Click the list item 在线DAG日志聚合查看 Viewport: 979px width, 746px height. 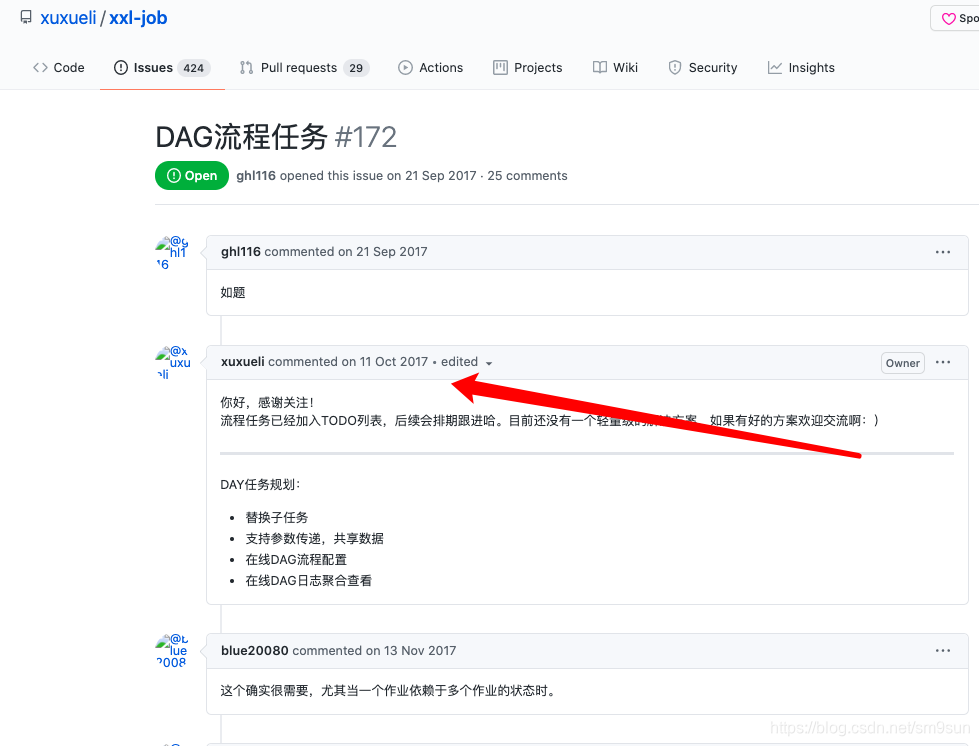pyautogui.click(x=308, y=581)
